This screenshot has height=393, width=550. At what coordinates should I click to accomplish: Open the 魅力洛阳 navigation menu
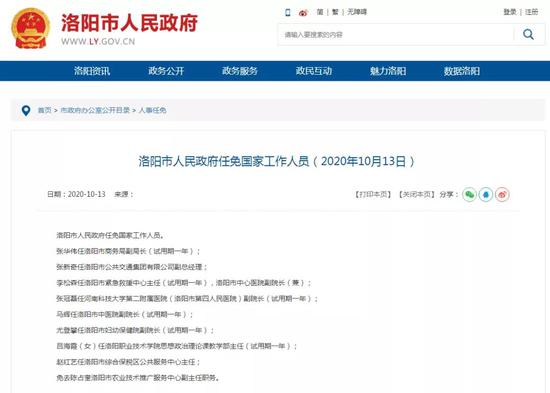click(x=388, y=71)
